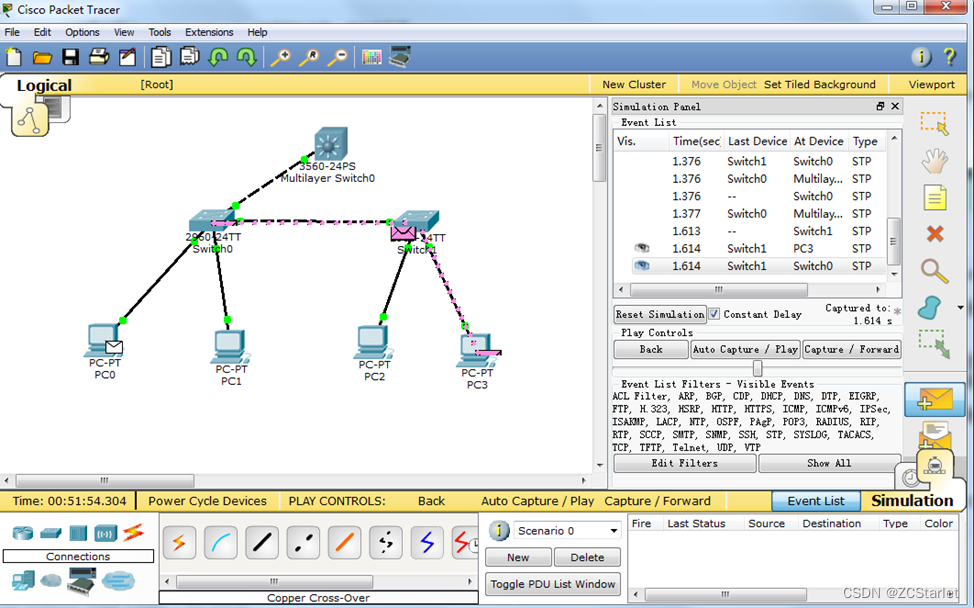Pick the Move Layout hand tool

click(x=934, y=161)
